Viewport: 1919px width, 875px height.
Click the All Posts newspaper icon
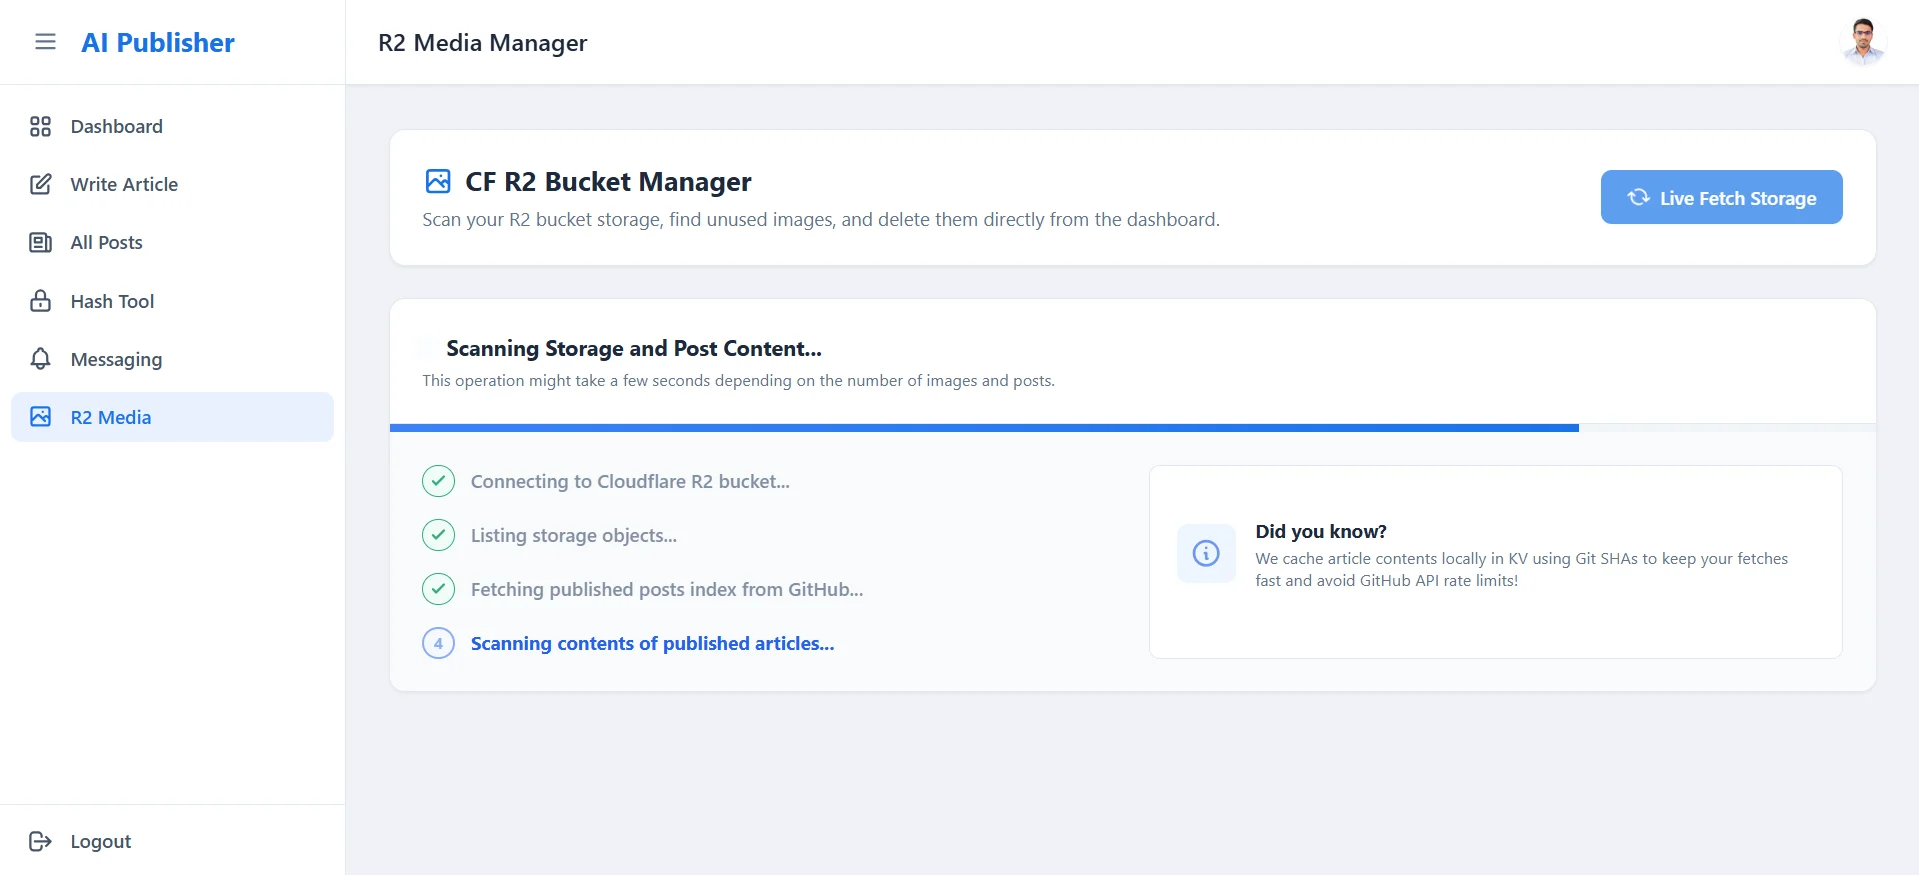40,242
